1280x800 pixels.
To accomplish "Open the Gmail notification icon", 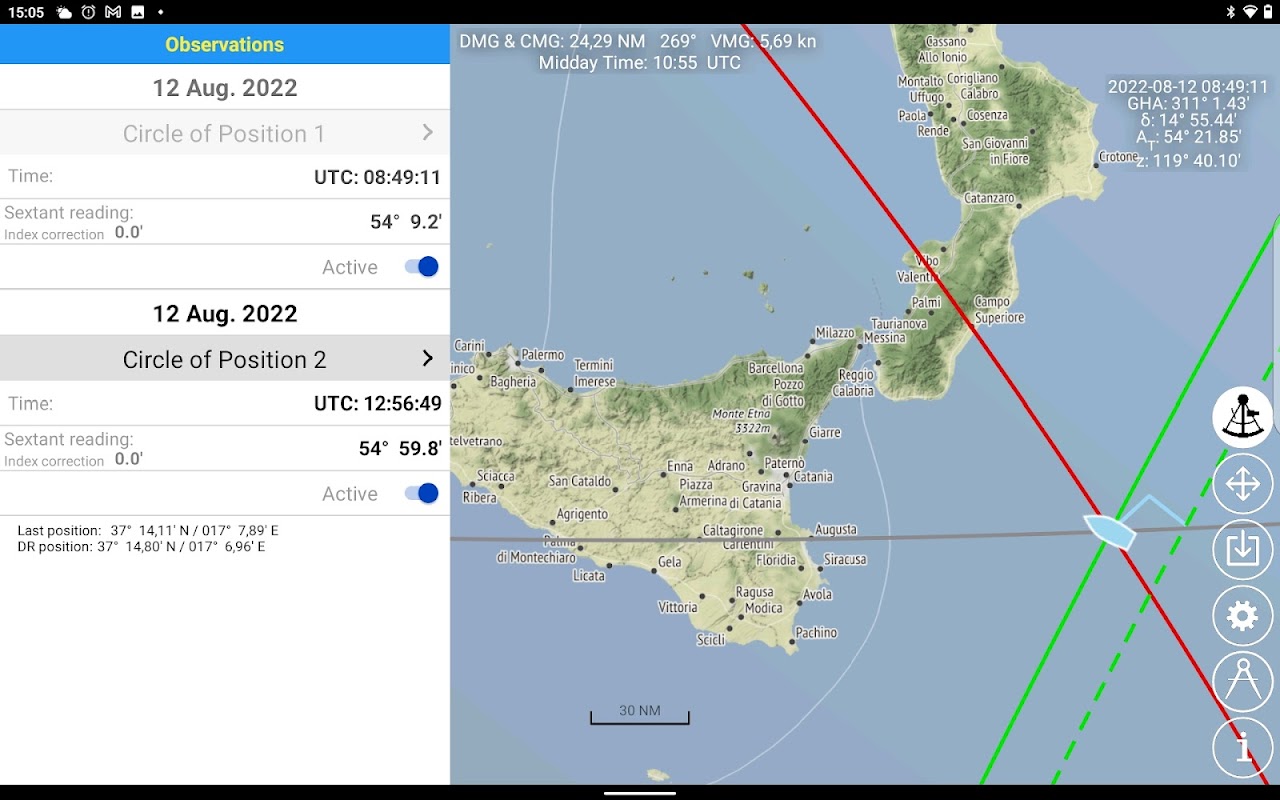I will coord(113,12).
